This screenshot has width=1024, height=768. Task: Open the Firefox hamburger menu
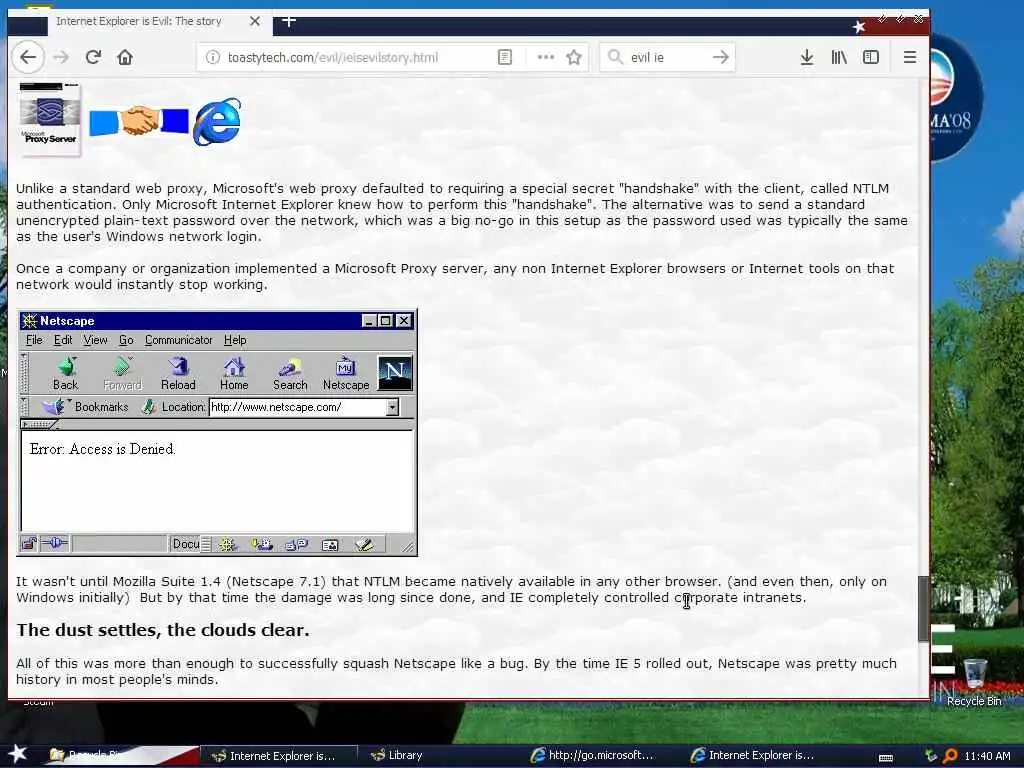910,57
